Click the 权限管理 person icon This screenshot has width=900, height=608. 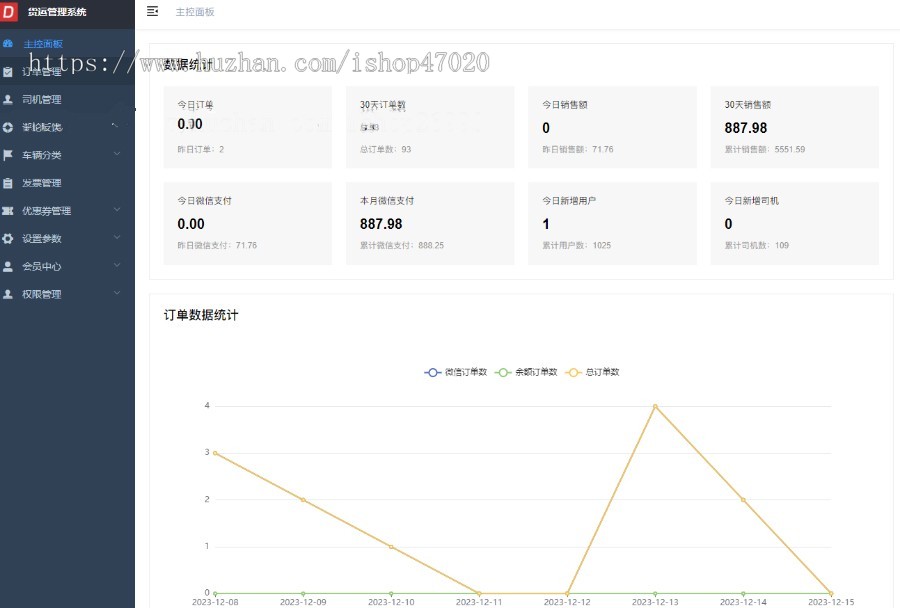[8, 294]
